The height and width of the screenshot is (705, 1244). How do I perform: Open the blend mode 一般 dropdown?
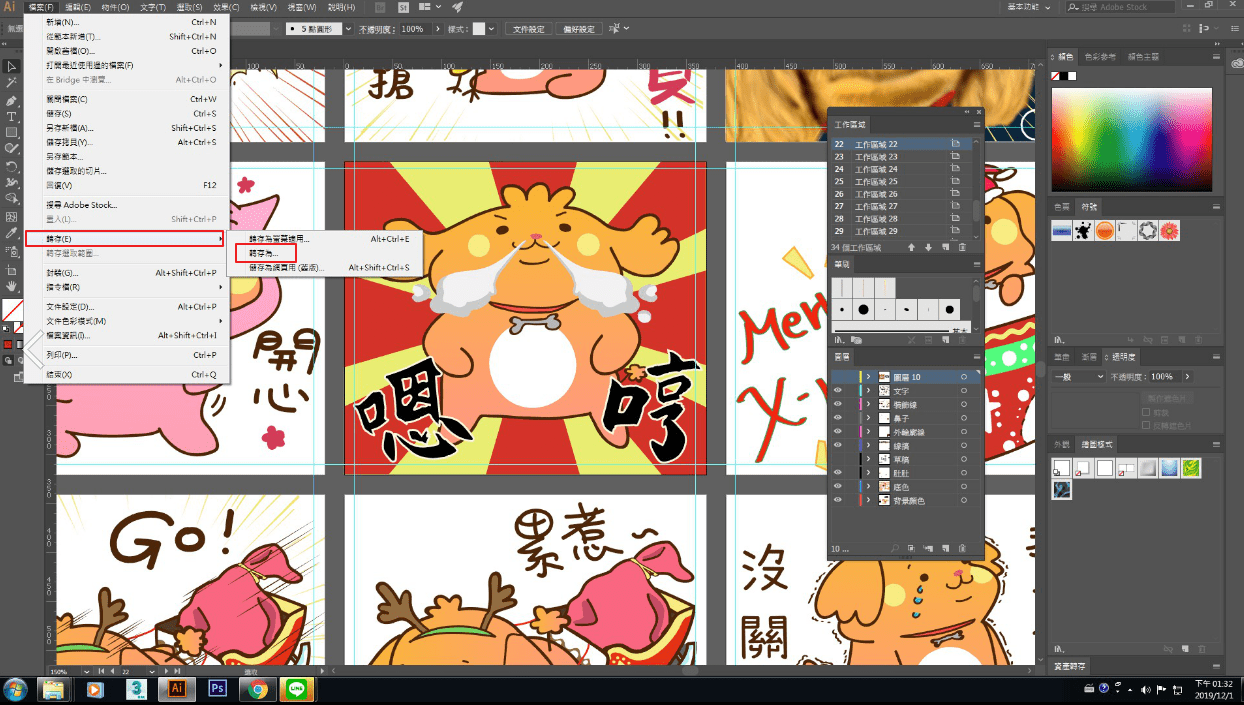[x=1078, y=376]
